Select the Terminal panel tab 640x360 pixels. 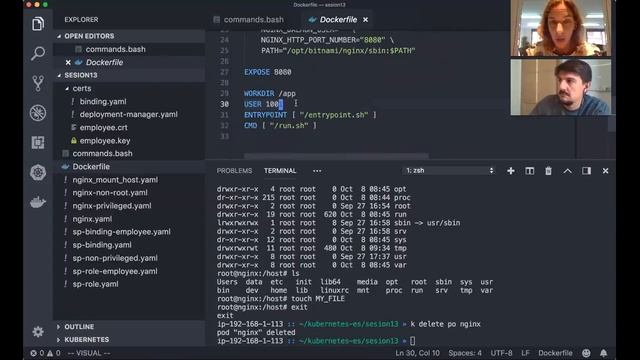point(280,171)
